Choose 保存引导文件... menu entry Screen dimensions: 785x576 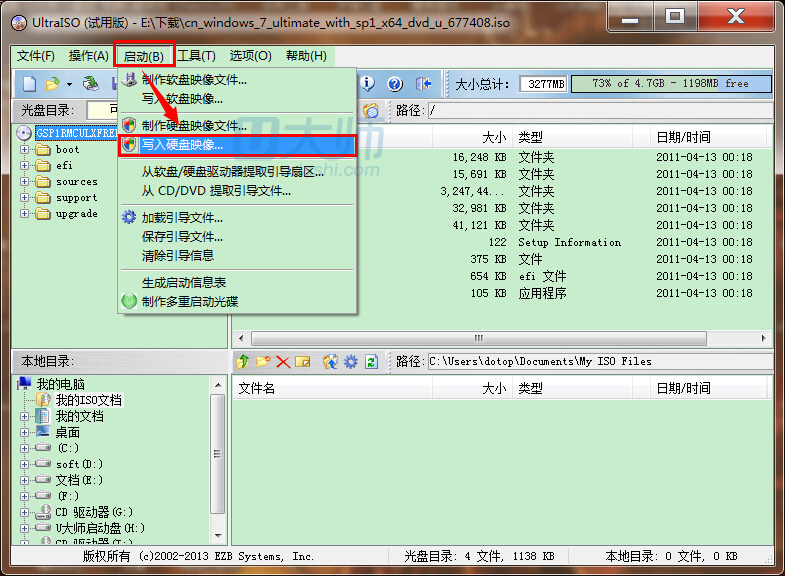click(237, 236)
